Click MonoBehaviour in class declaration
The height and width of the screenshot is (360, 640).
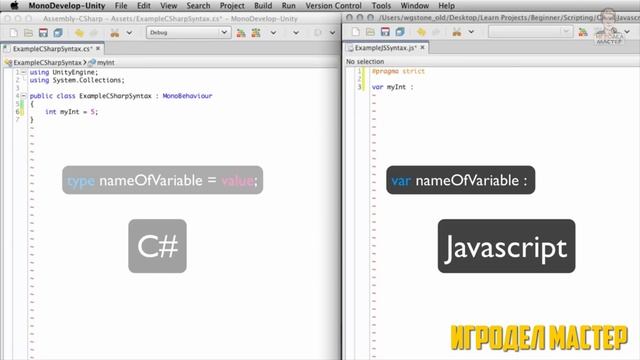[x=187, y=96]
